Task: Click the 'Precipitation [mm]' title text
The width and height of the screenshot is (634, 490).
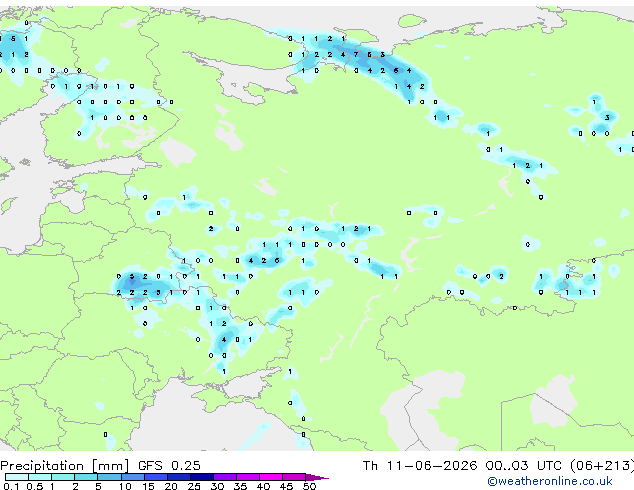Action: [65, 466]
